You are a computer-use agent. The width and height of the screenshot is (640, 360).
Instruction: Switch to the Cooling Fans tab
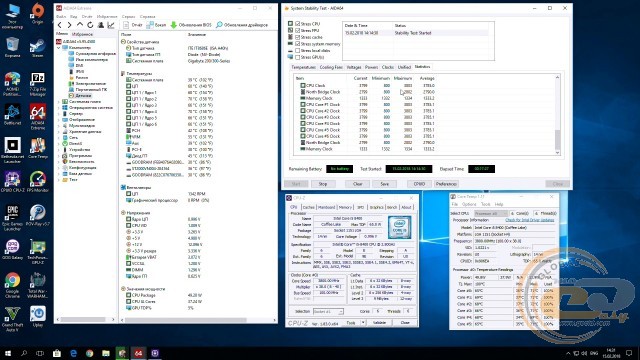(331, 67)
